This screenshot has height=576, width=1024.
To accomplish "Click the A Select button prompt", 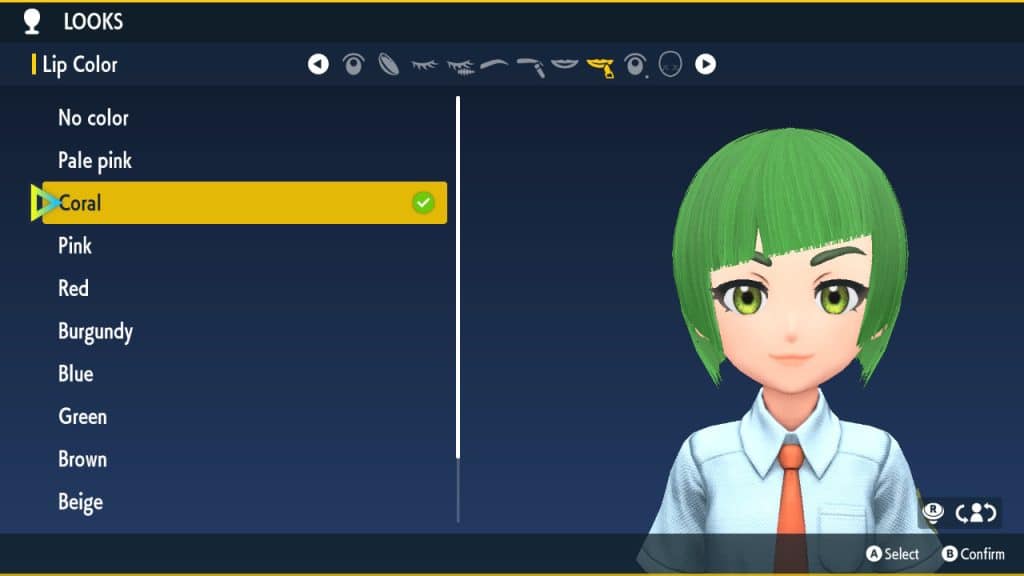I will coord(893,554).
